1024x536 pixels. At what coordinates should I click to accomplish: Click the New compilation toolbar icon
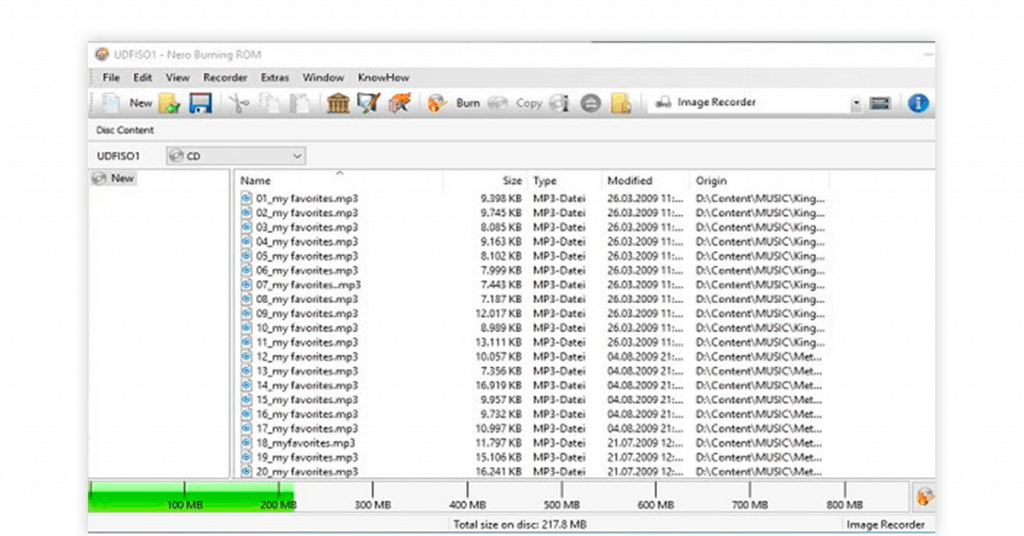pyautogui.click(x=112, y=103)
